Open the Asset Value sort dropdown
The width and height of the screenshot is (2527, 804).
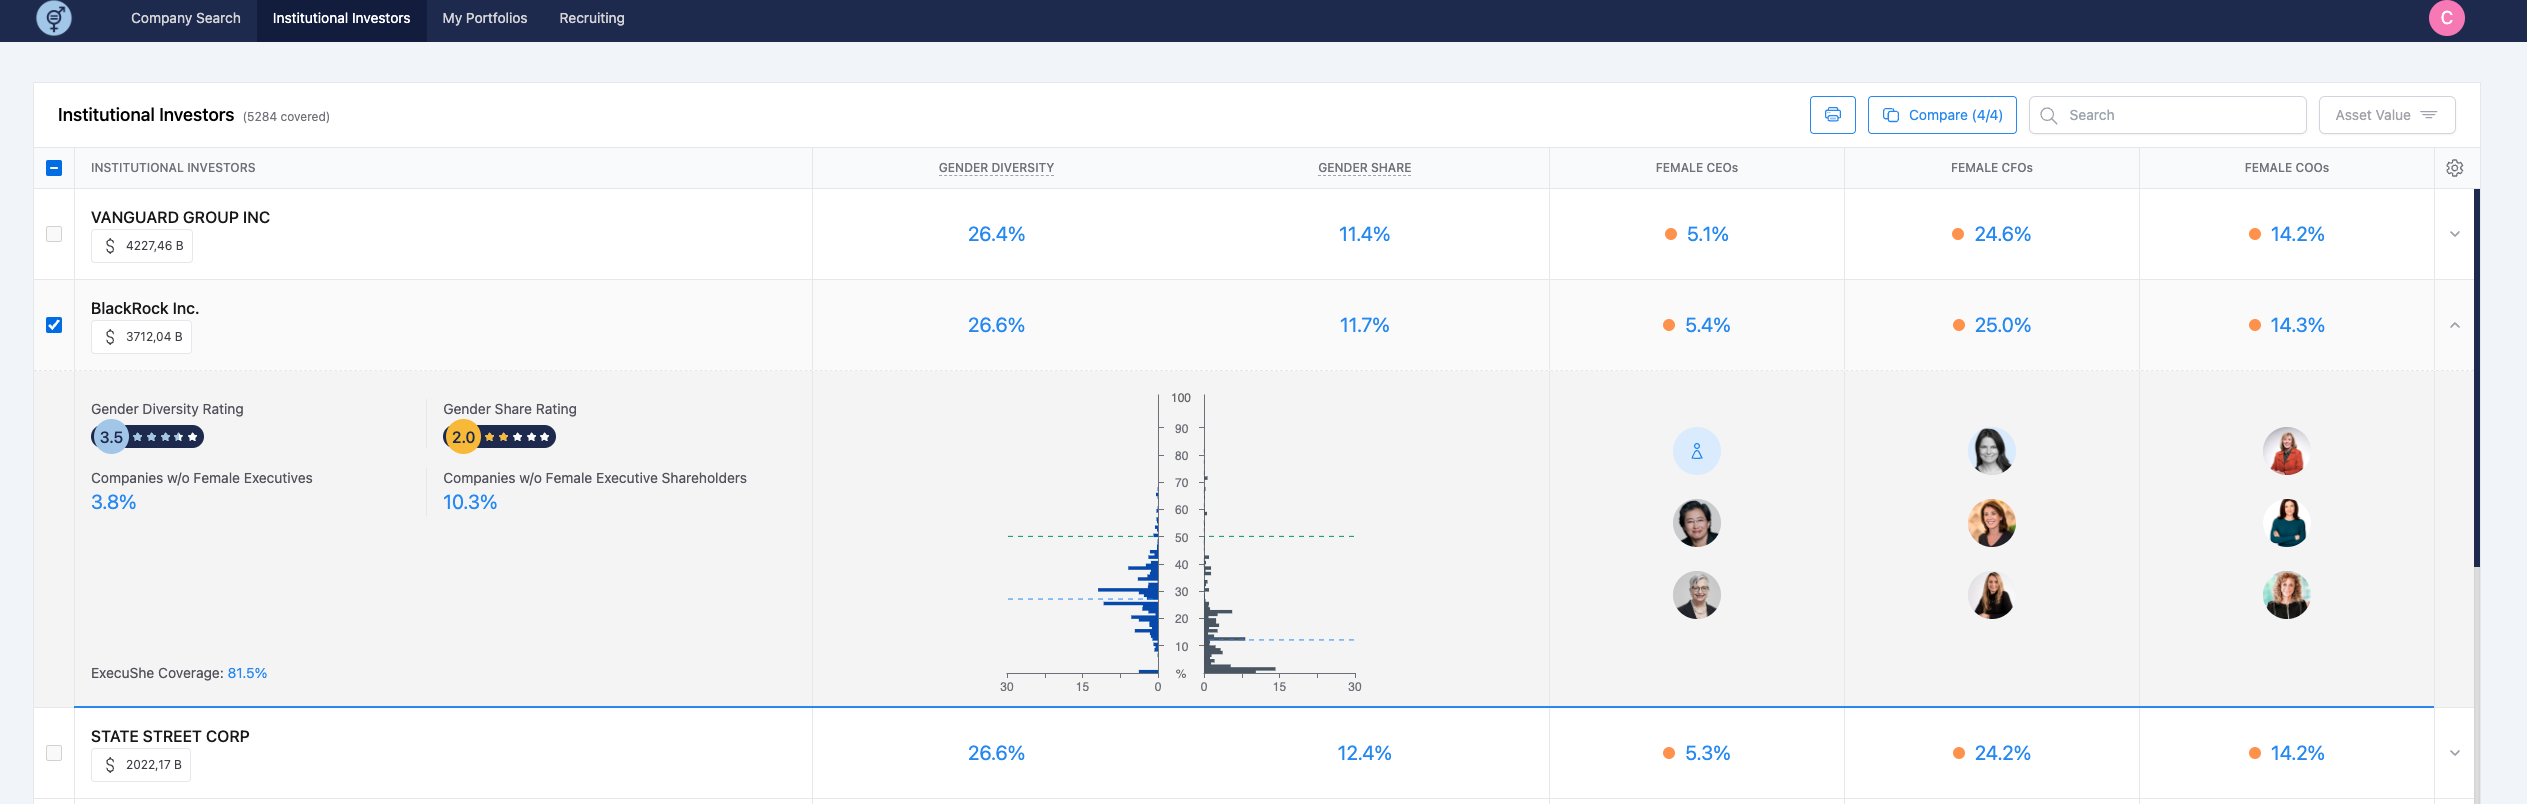pyautogui.click(x=2386, y=115)
